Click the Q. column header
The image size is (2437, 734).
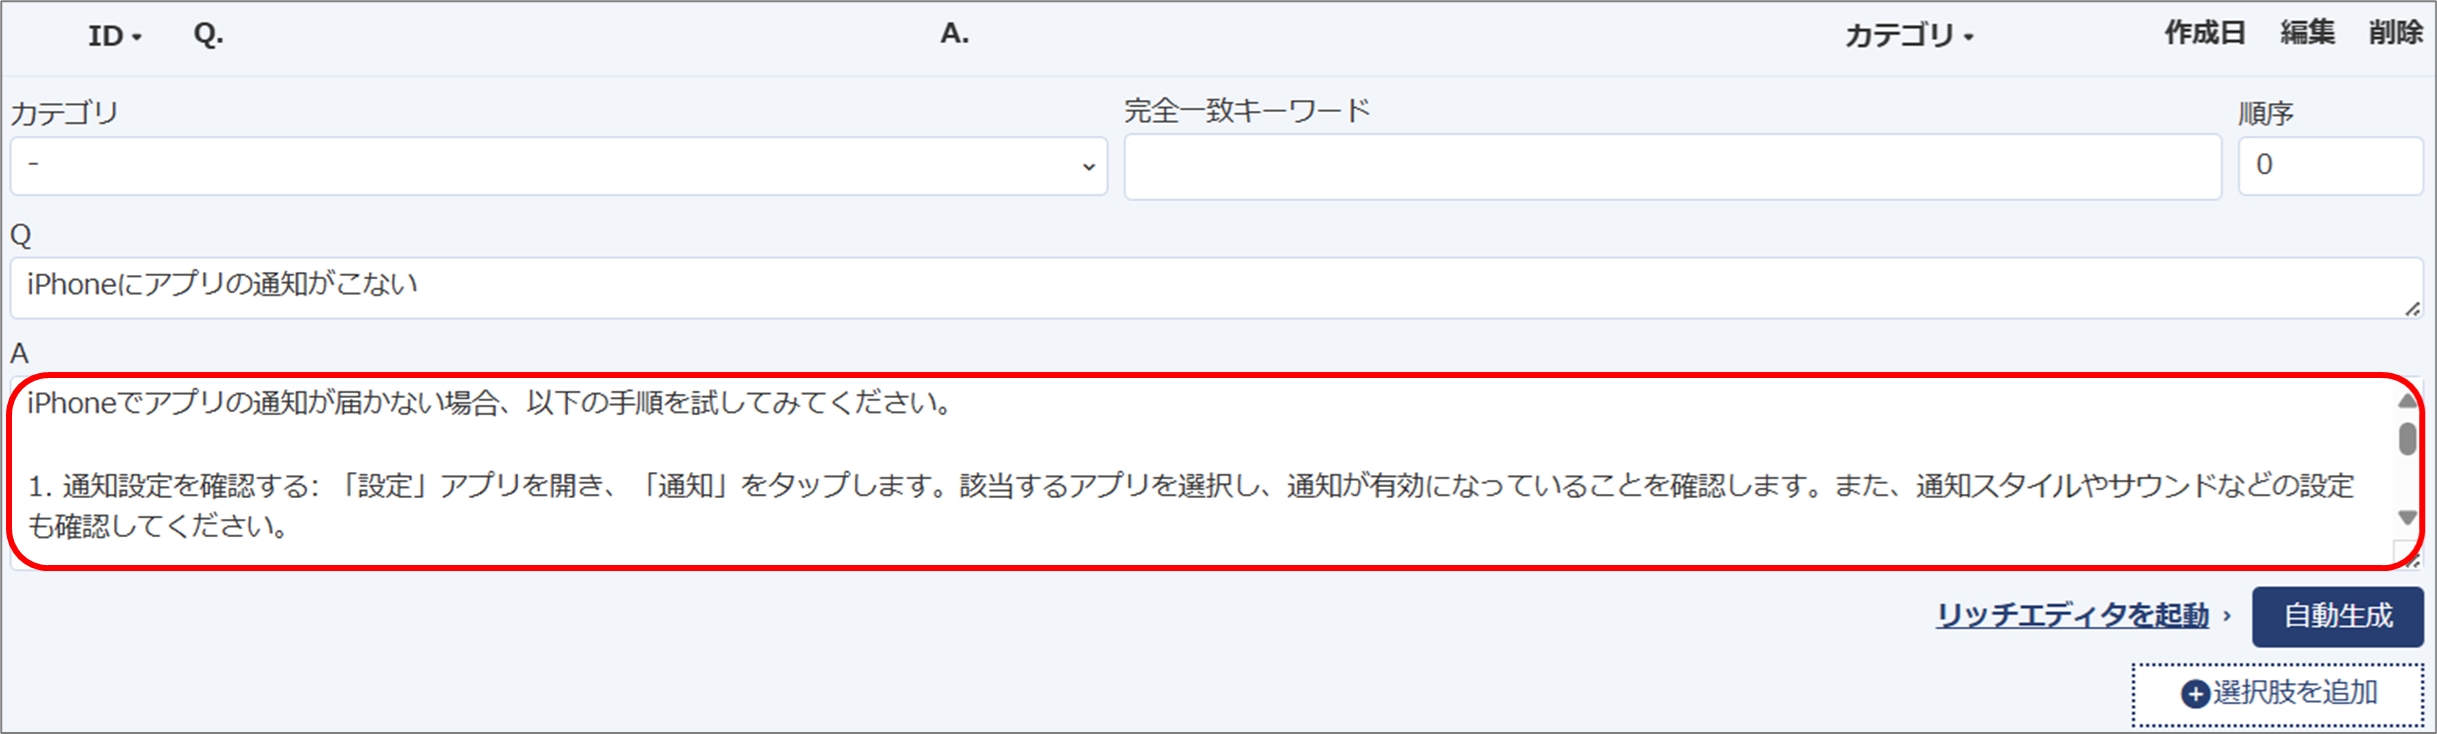click(x=208, y=35)
